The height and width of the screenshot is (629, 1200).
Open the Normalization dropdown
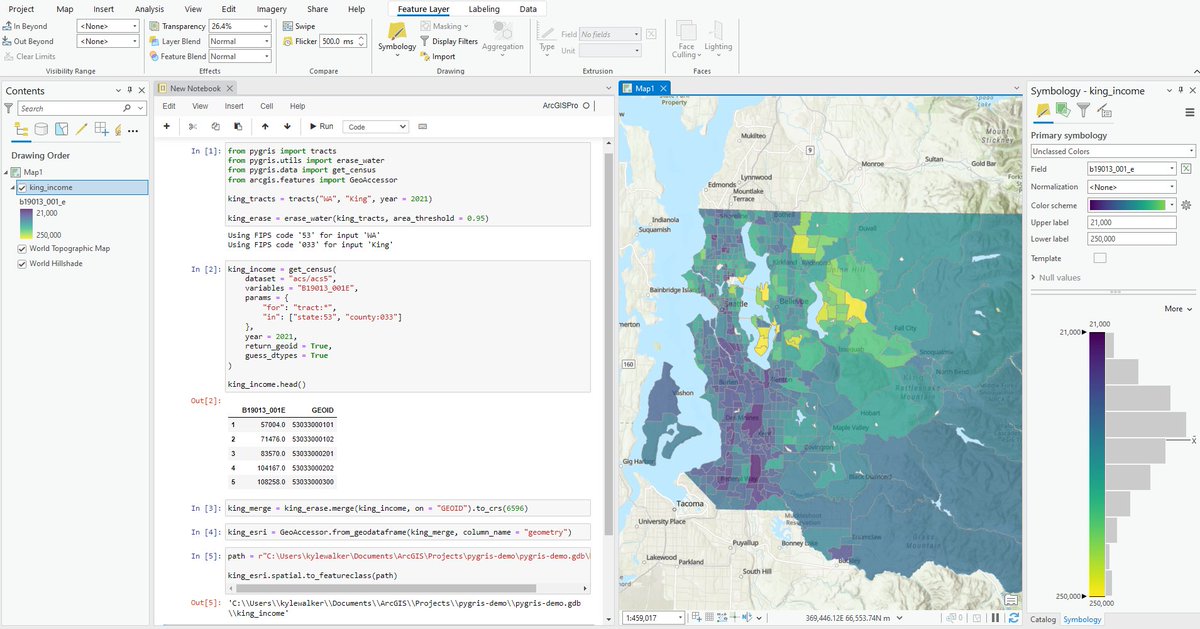(x=1131, y=186)
